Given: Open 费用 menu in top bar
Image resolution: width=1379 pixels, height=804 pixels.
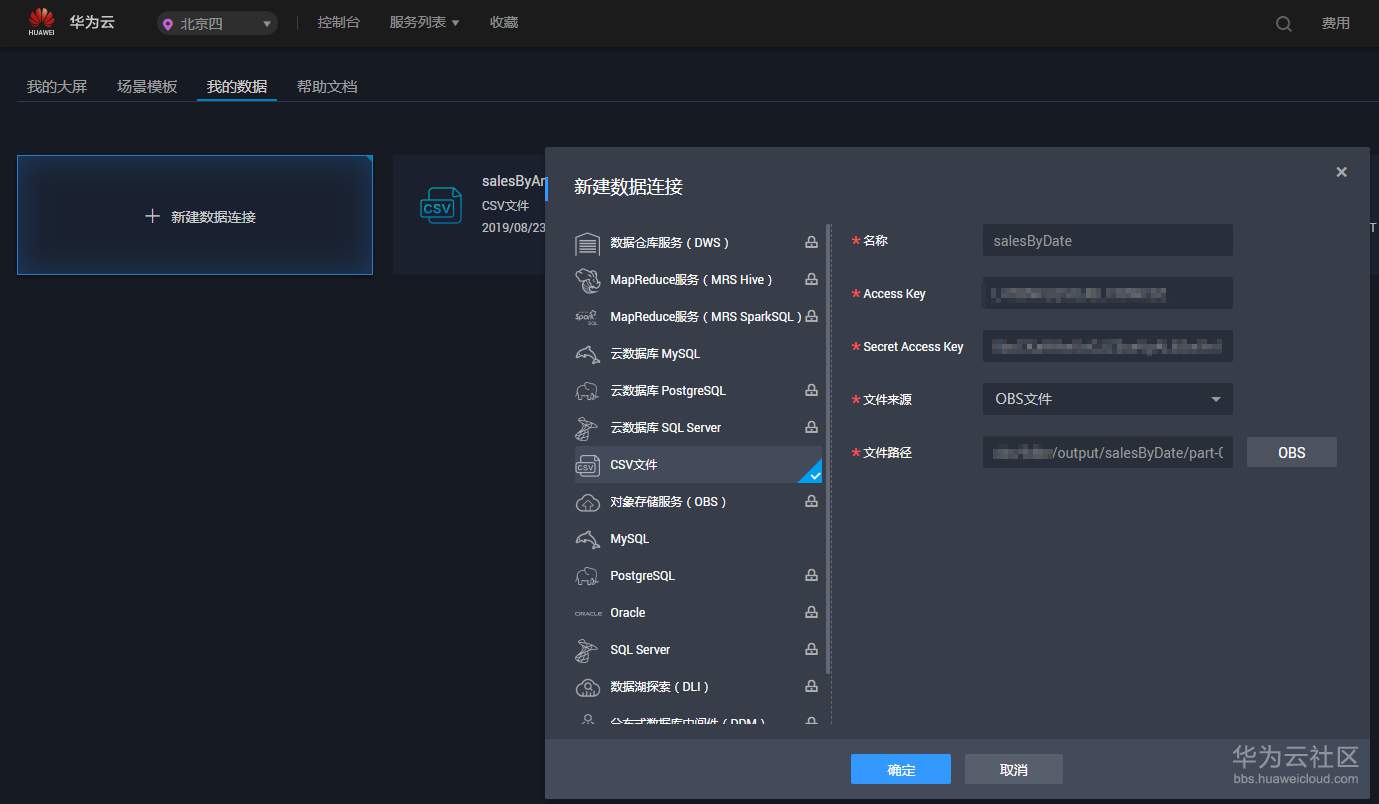Looking at the screenshot, I should pyautogui.click(x=1336, y=23).
